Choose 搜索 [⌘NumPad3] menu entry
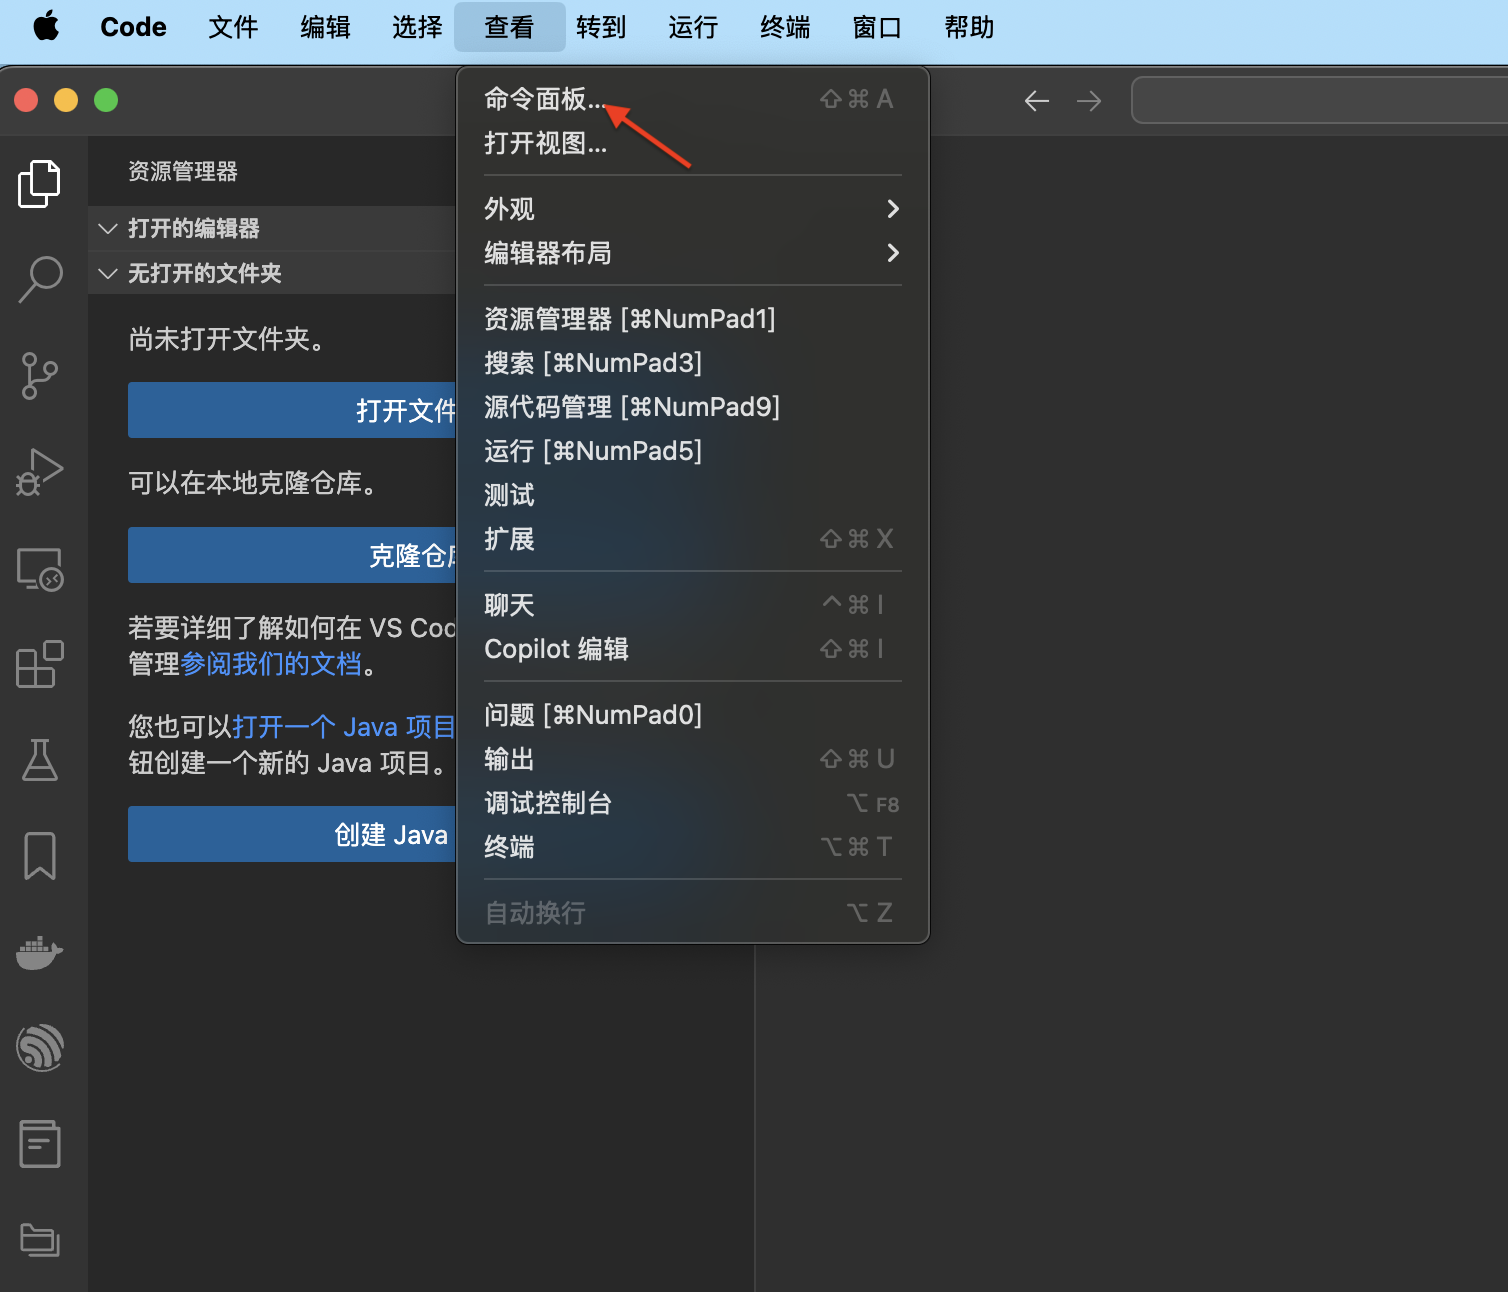 pyautogui.click(x=693, y=363)
